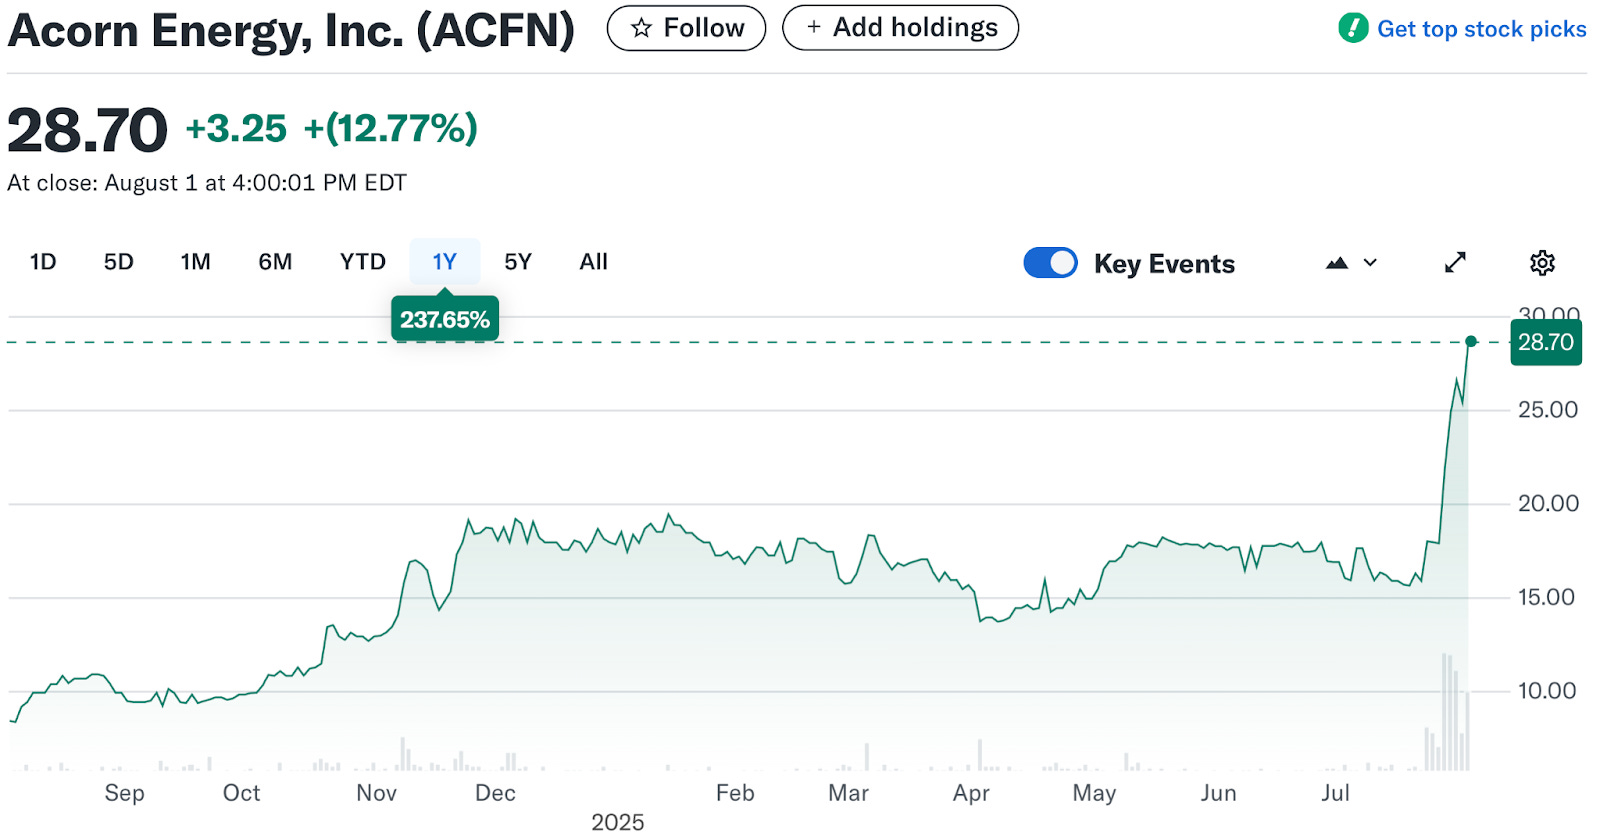Click the Mar label on time axis
This screenshot has width=1600, height=840.
(848, 793)
